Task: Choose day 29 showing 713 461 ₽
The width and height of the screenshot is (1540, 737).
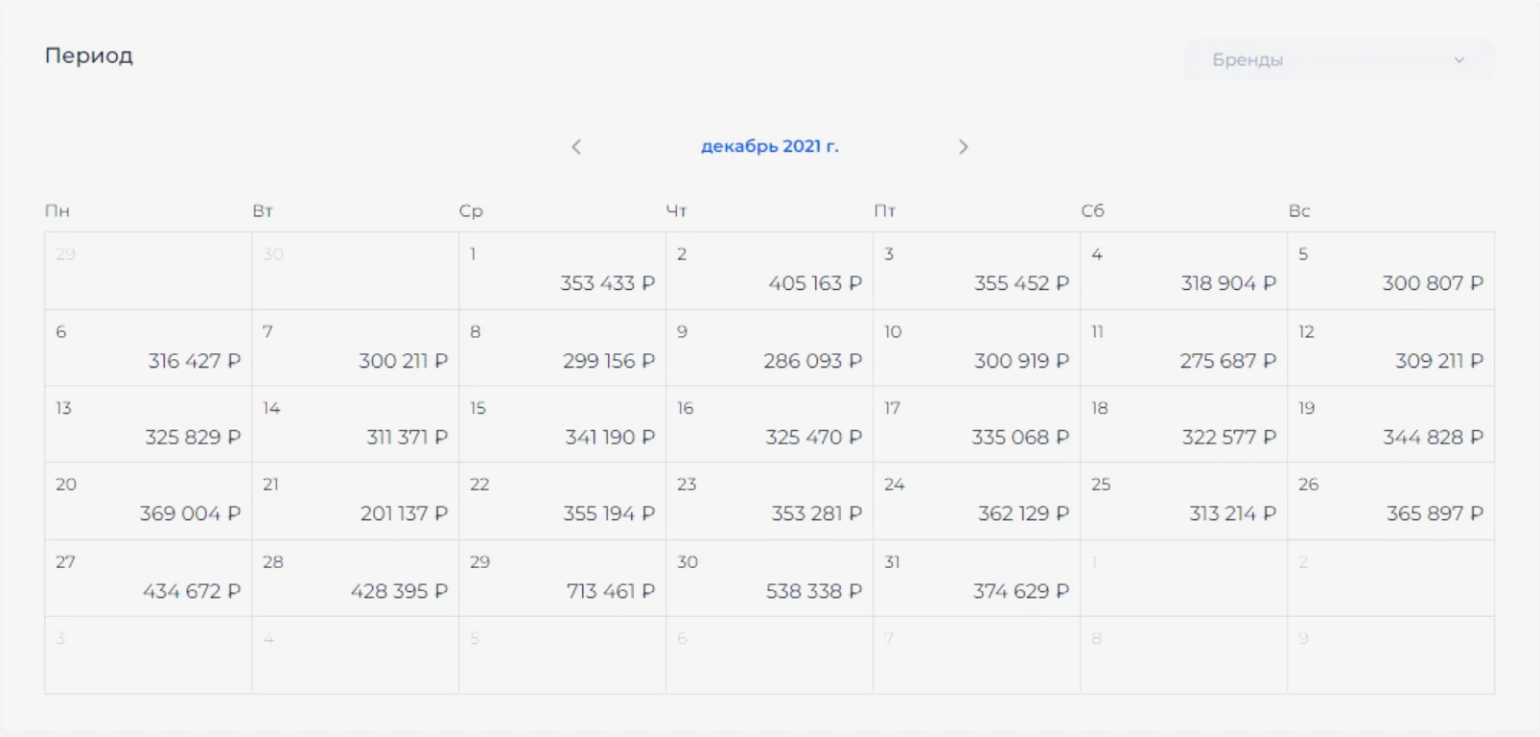Action: tap(563, 578)
